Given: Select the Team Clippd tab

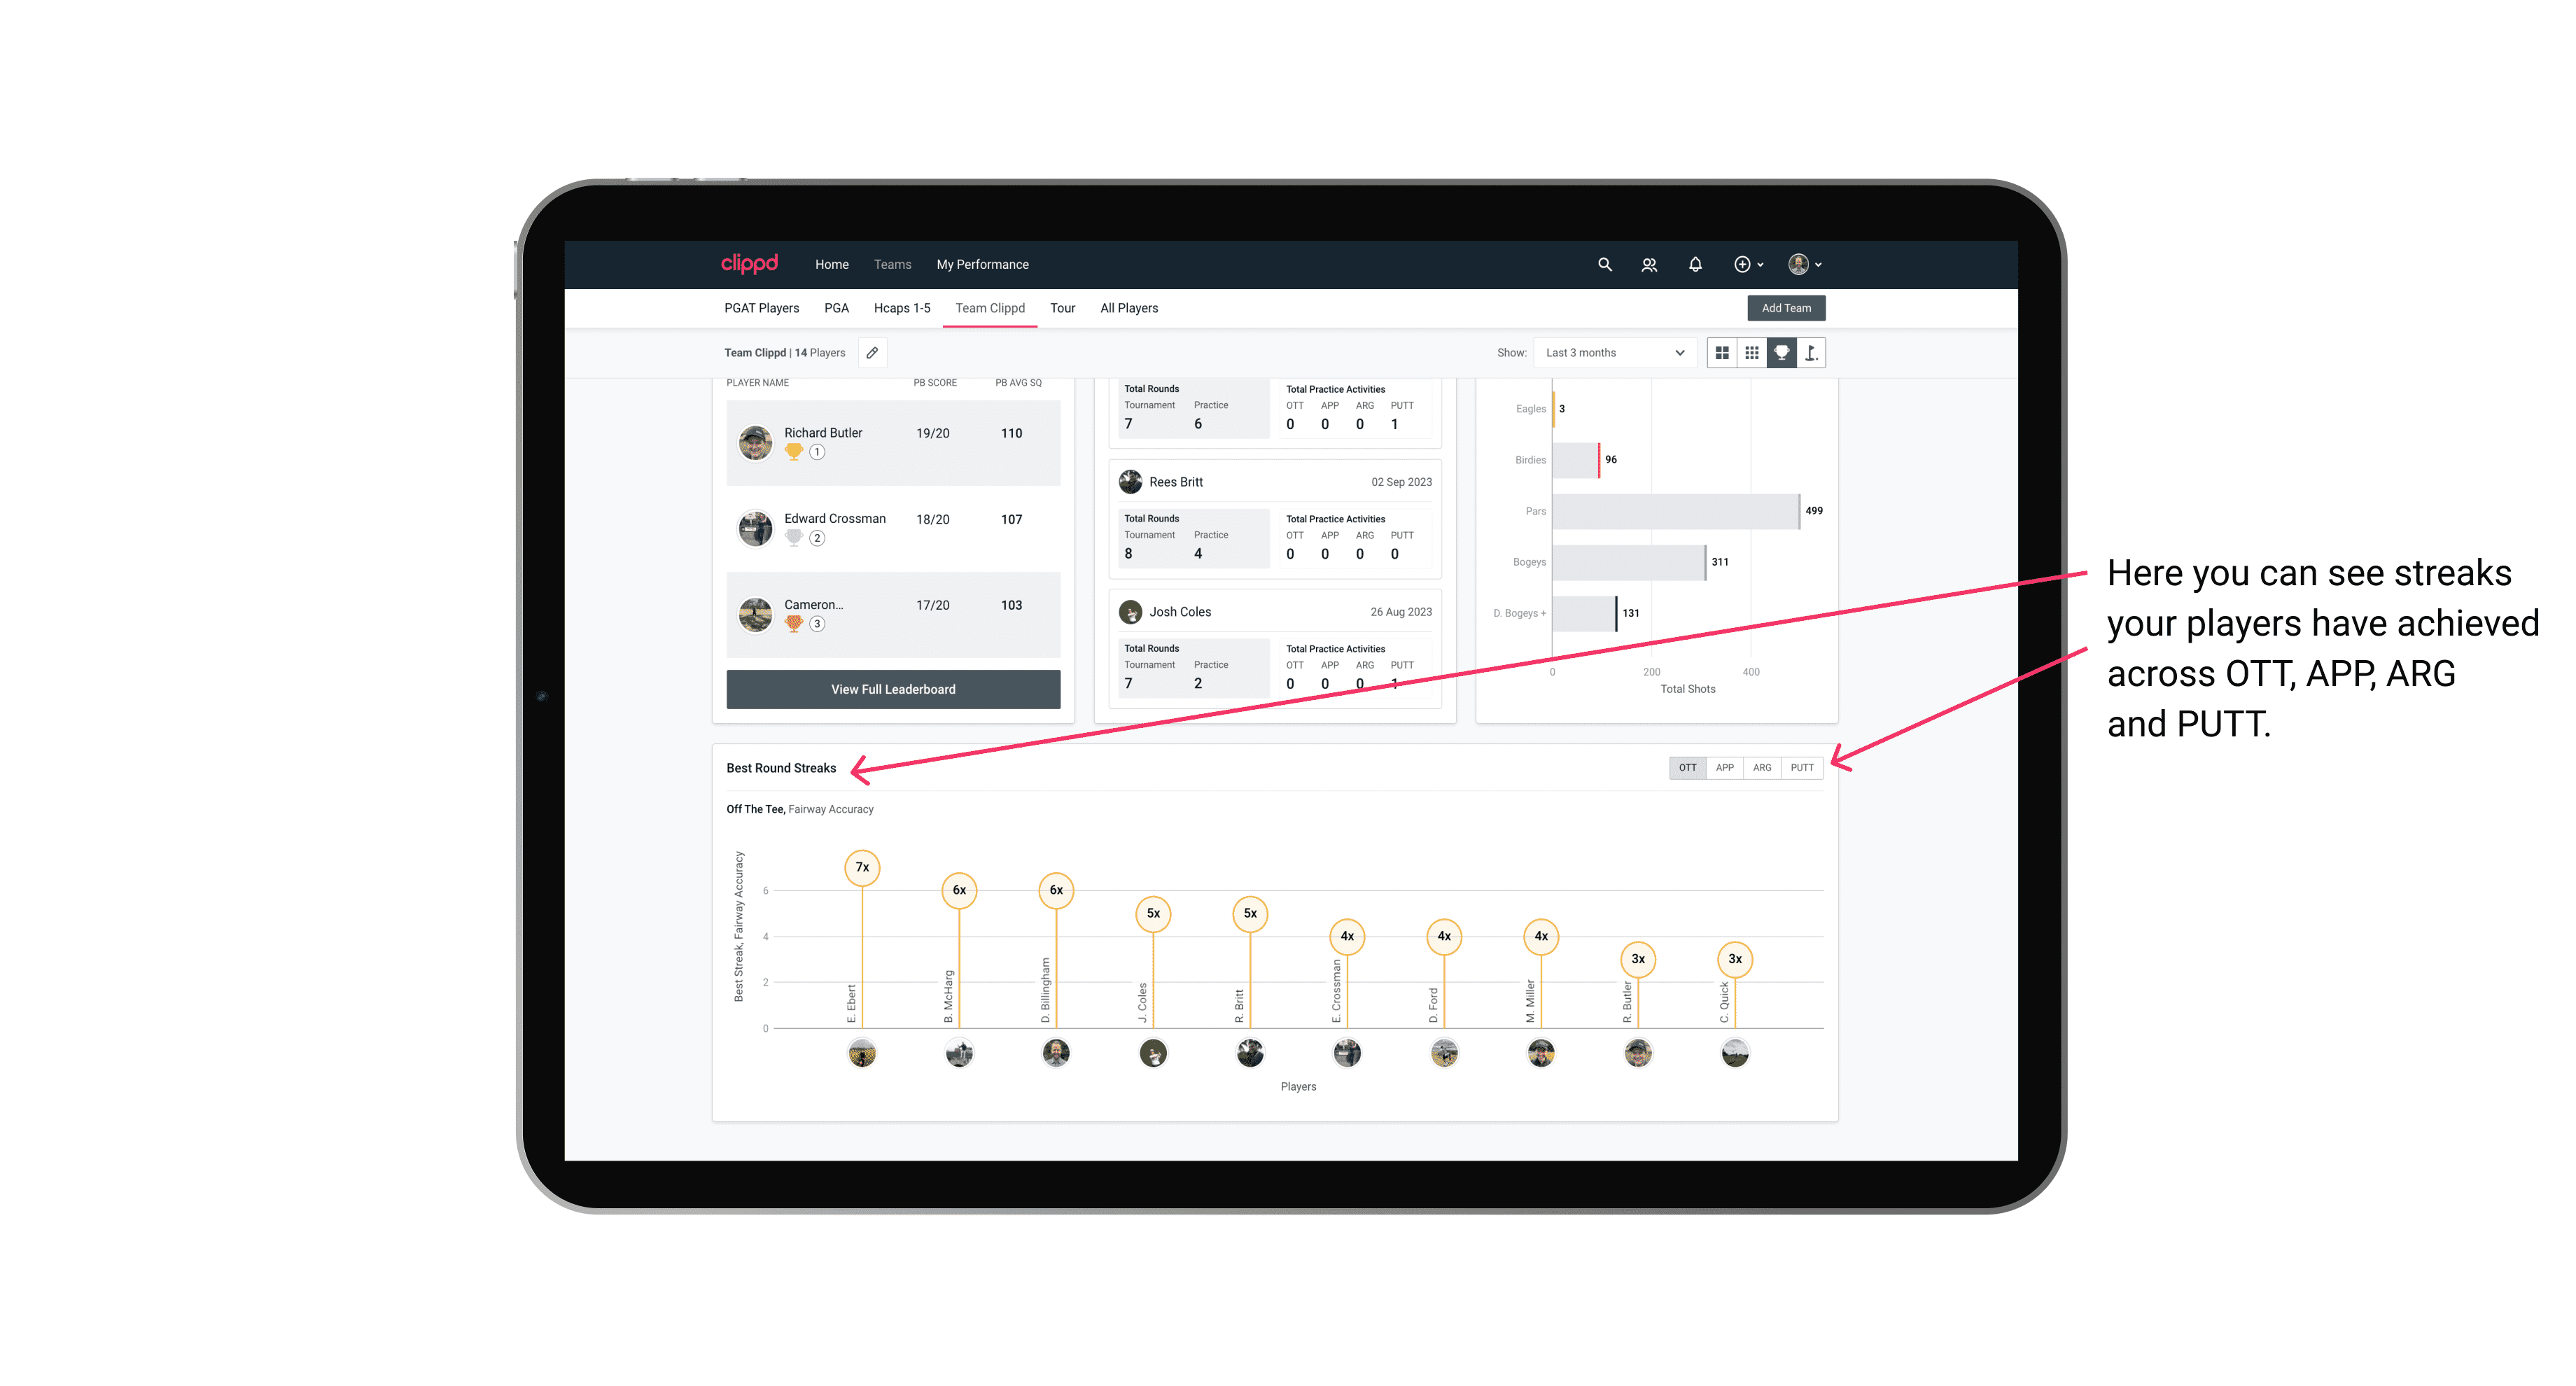Looking at the screenshot, I should point(990,307).
